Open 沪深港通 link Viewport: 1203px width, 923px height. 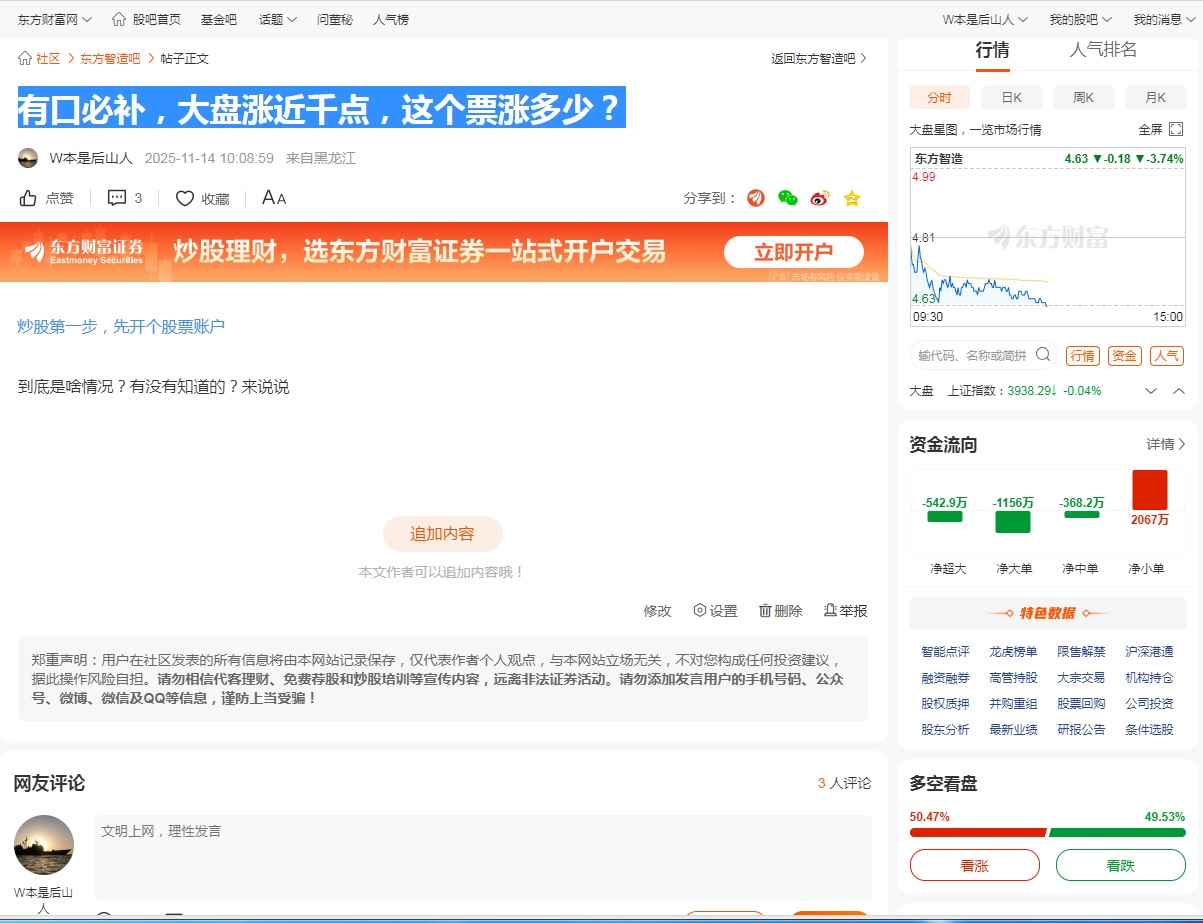pyautogui.click(x=1149, y=651)
